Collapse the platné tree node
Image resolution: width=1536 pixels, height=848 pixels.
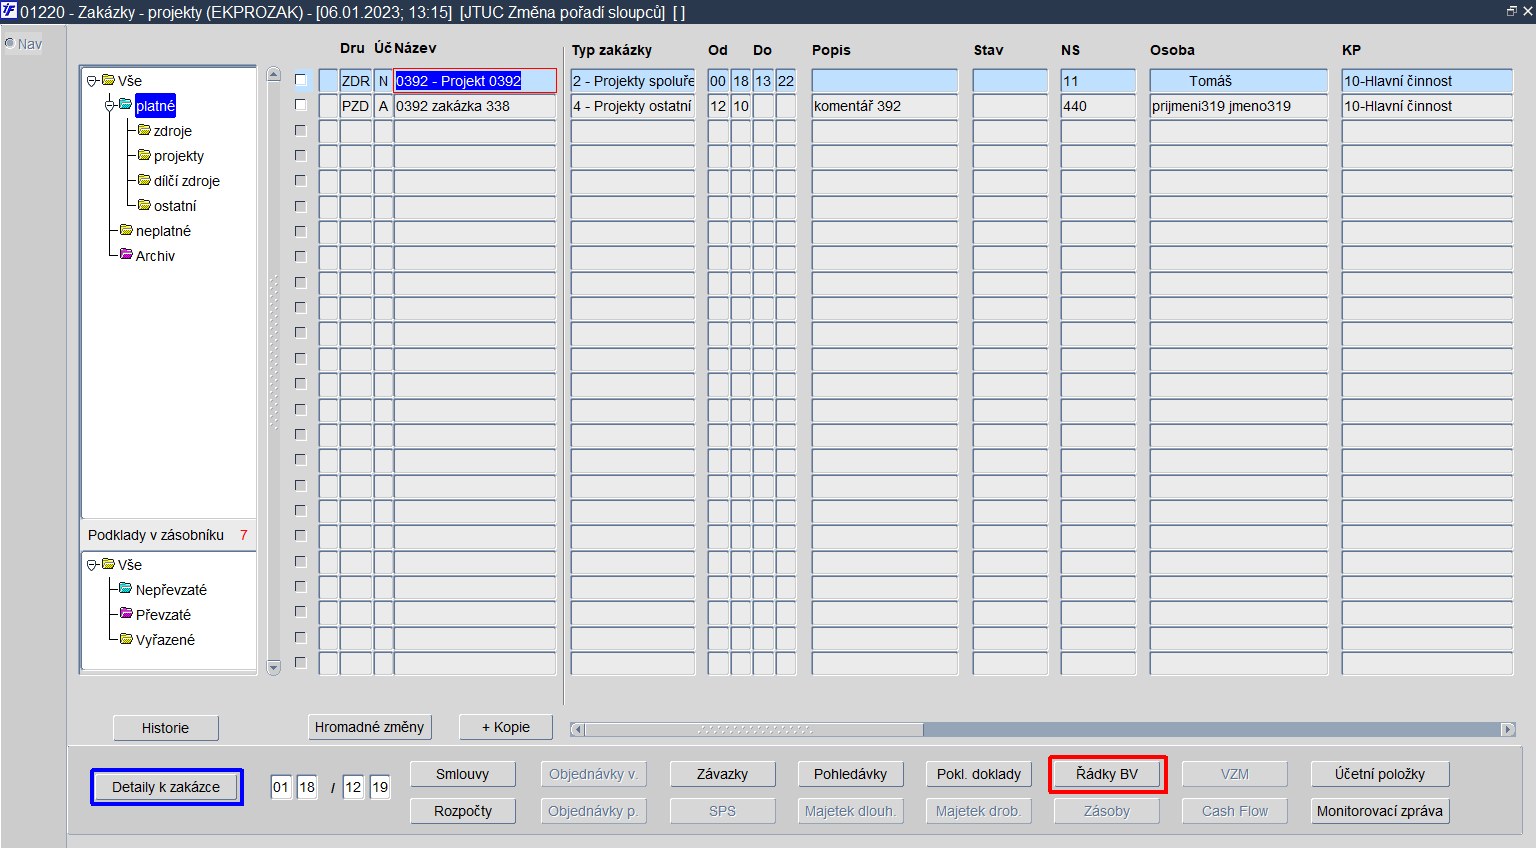pos(110,105)
